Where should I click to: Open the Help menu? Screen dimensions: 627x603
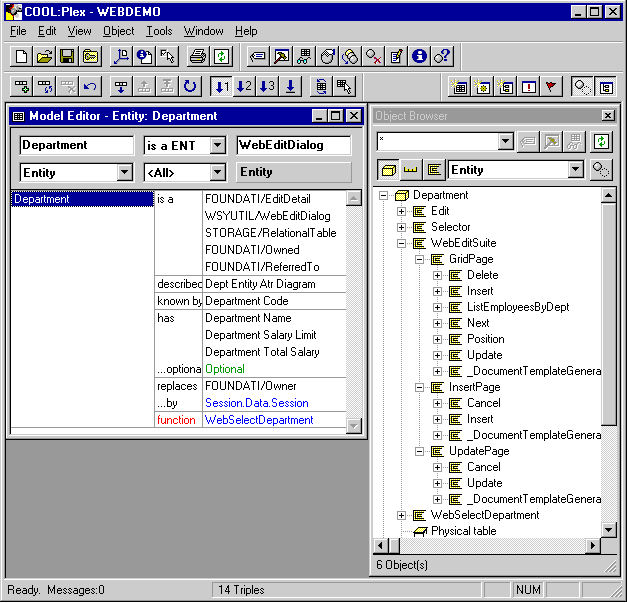[x=246, y=31]
